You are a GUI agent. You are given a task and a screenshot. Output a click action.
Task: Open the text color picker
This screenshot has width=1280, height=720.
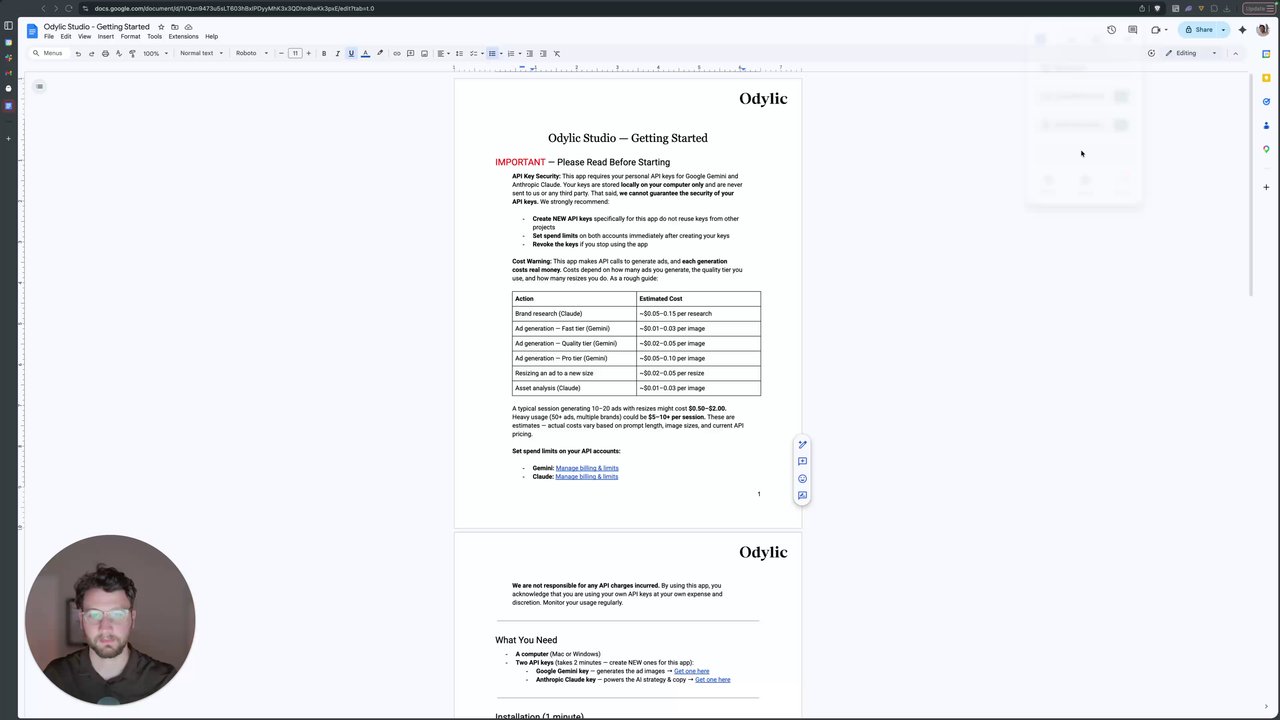click(365, 53)
